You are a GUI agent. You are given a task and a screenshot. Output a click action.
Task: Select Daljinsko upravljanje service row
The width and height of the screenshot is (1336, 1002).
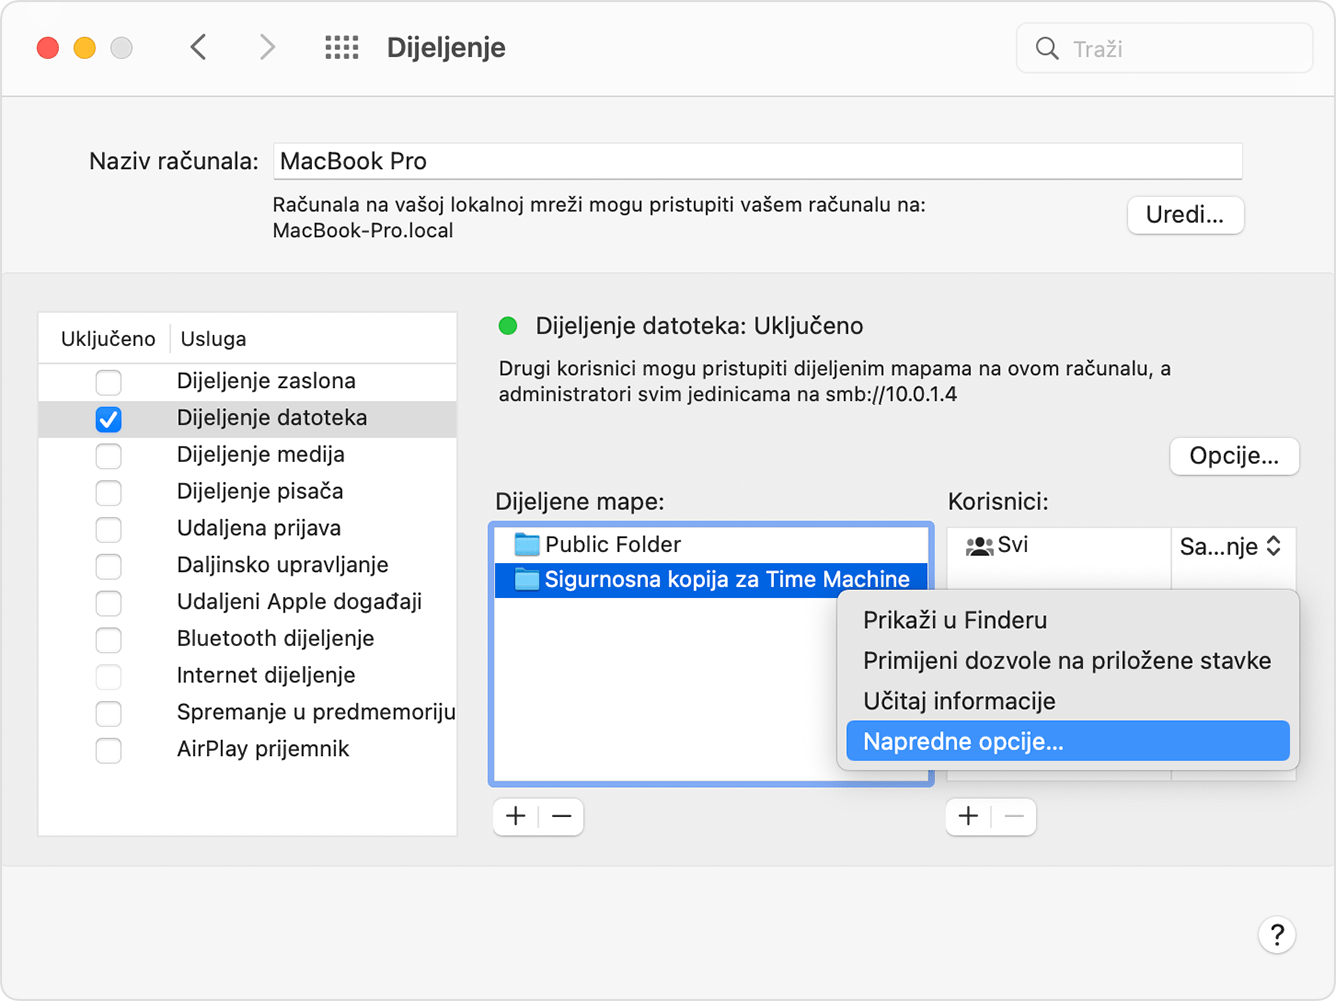click(247, 565)
